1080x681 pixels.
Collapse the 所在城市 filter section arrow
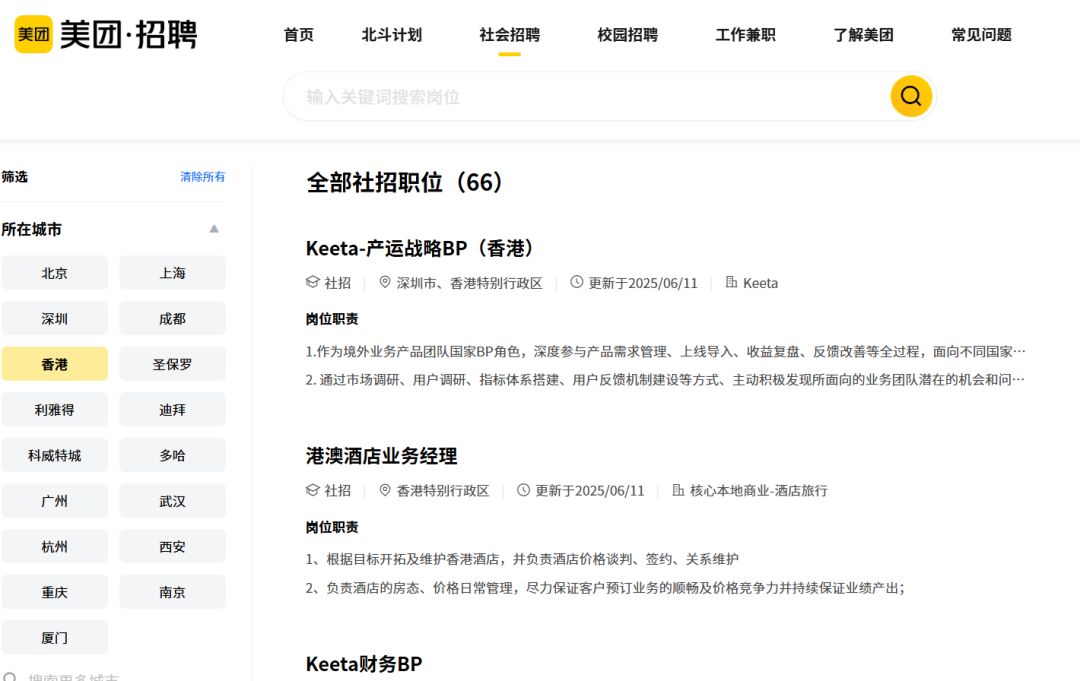[214, 229]
